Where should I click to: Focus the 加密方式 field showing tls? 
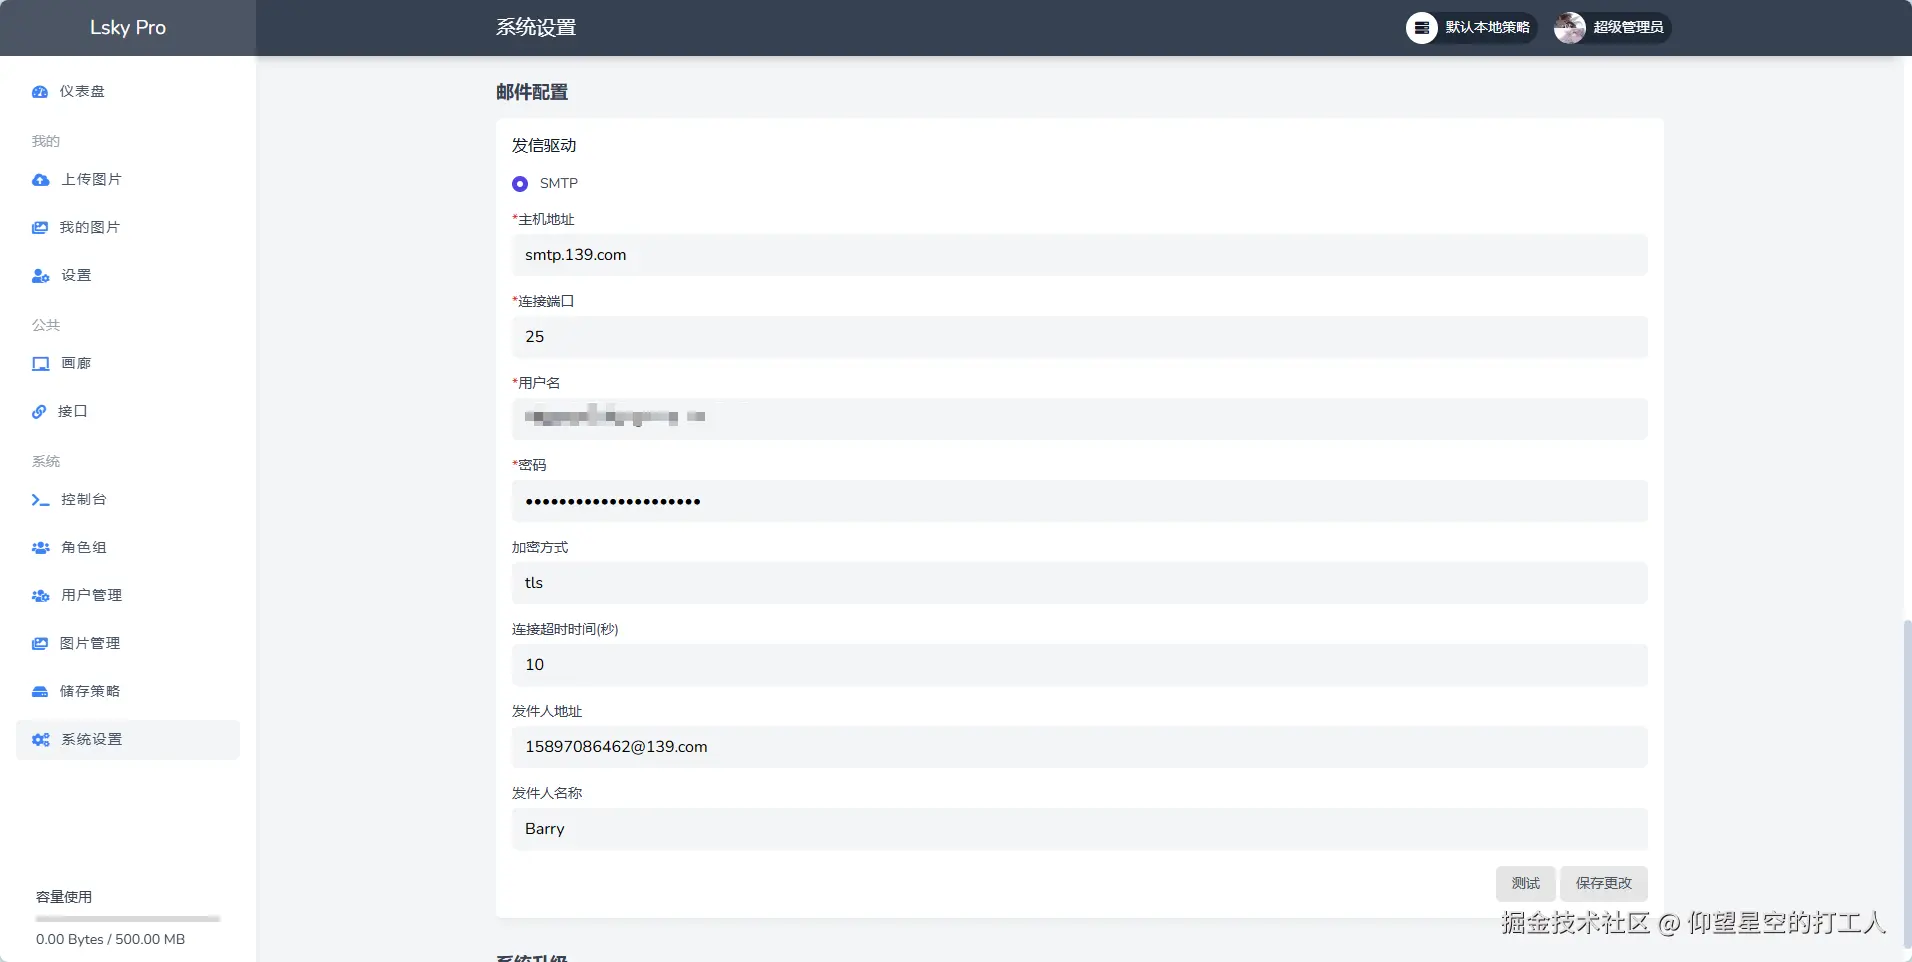pyautogui.click(x=1080, y=583)
